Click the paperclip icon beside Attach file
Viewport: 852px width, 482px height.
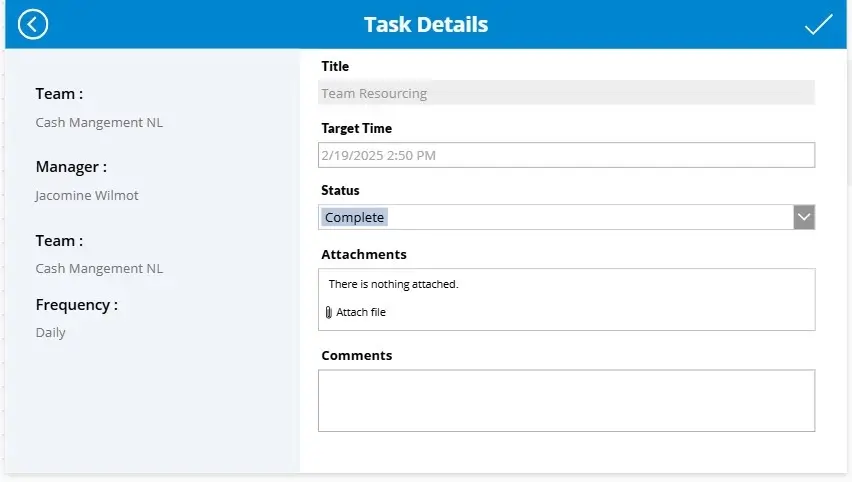tap(328, 312)
